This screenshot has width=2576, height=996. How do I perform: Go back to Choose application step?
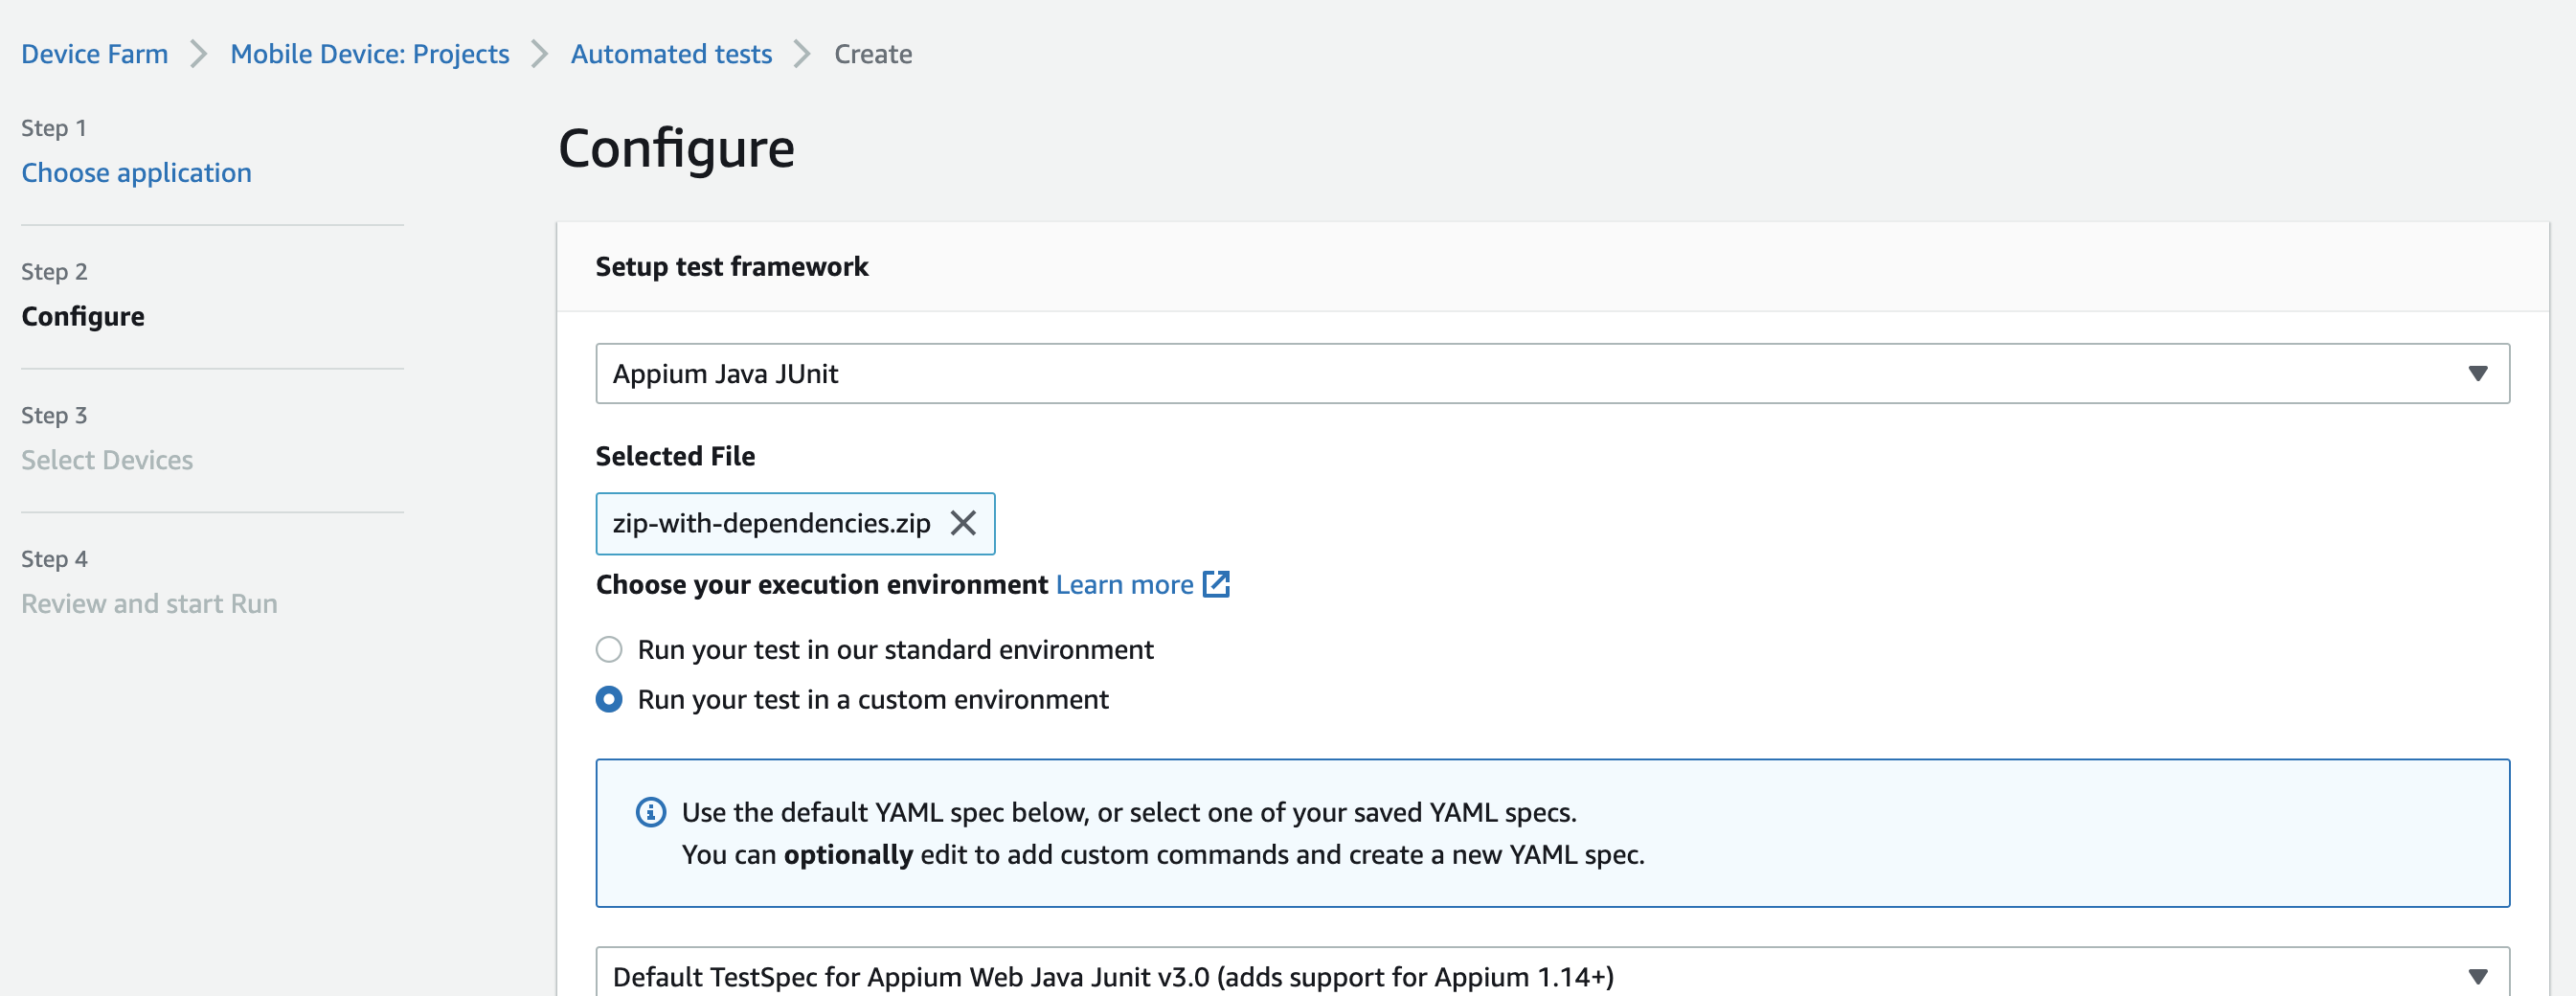coord(137,173)
